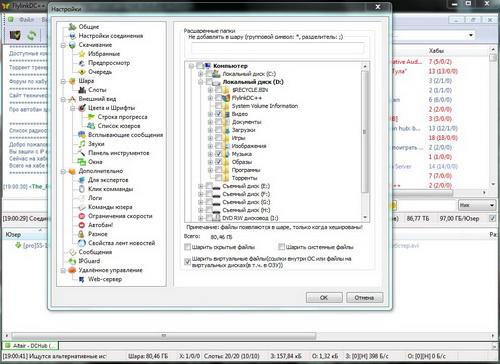Screen dimensions: 500x364
Task: Select the IPGuard settings item
Action: 89,261
